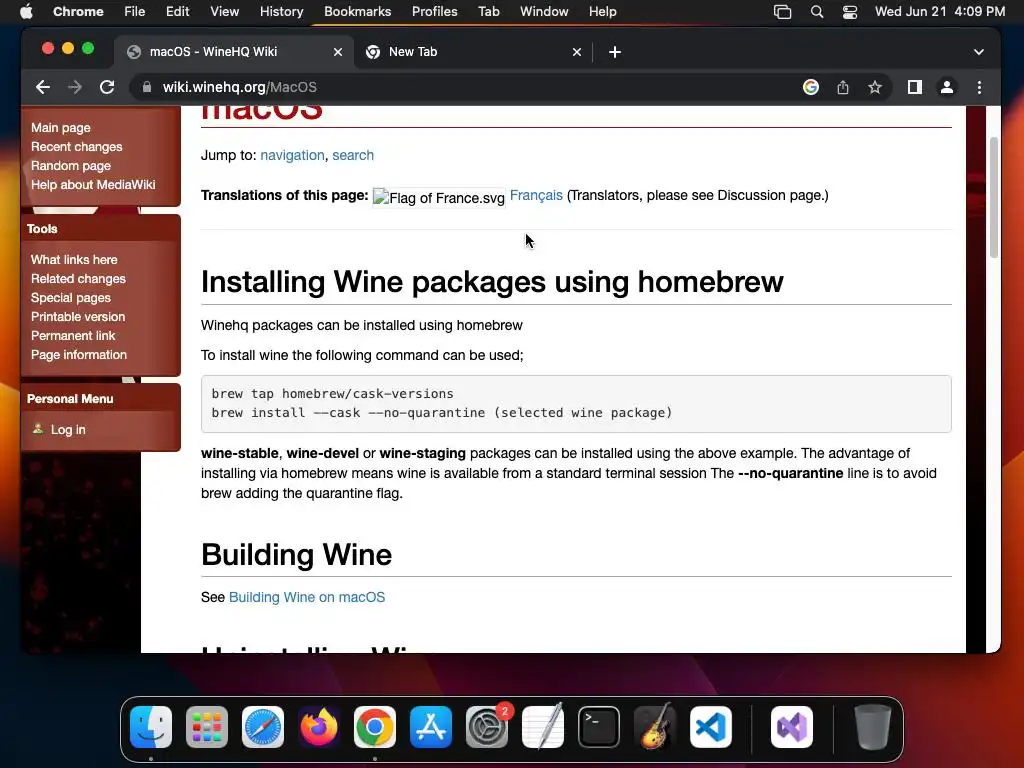Open a new tab with plus button
Screen dimensions: 1024x768
(x=615, y=52)
